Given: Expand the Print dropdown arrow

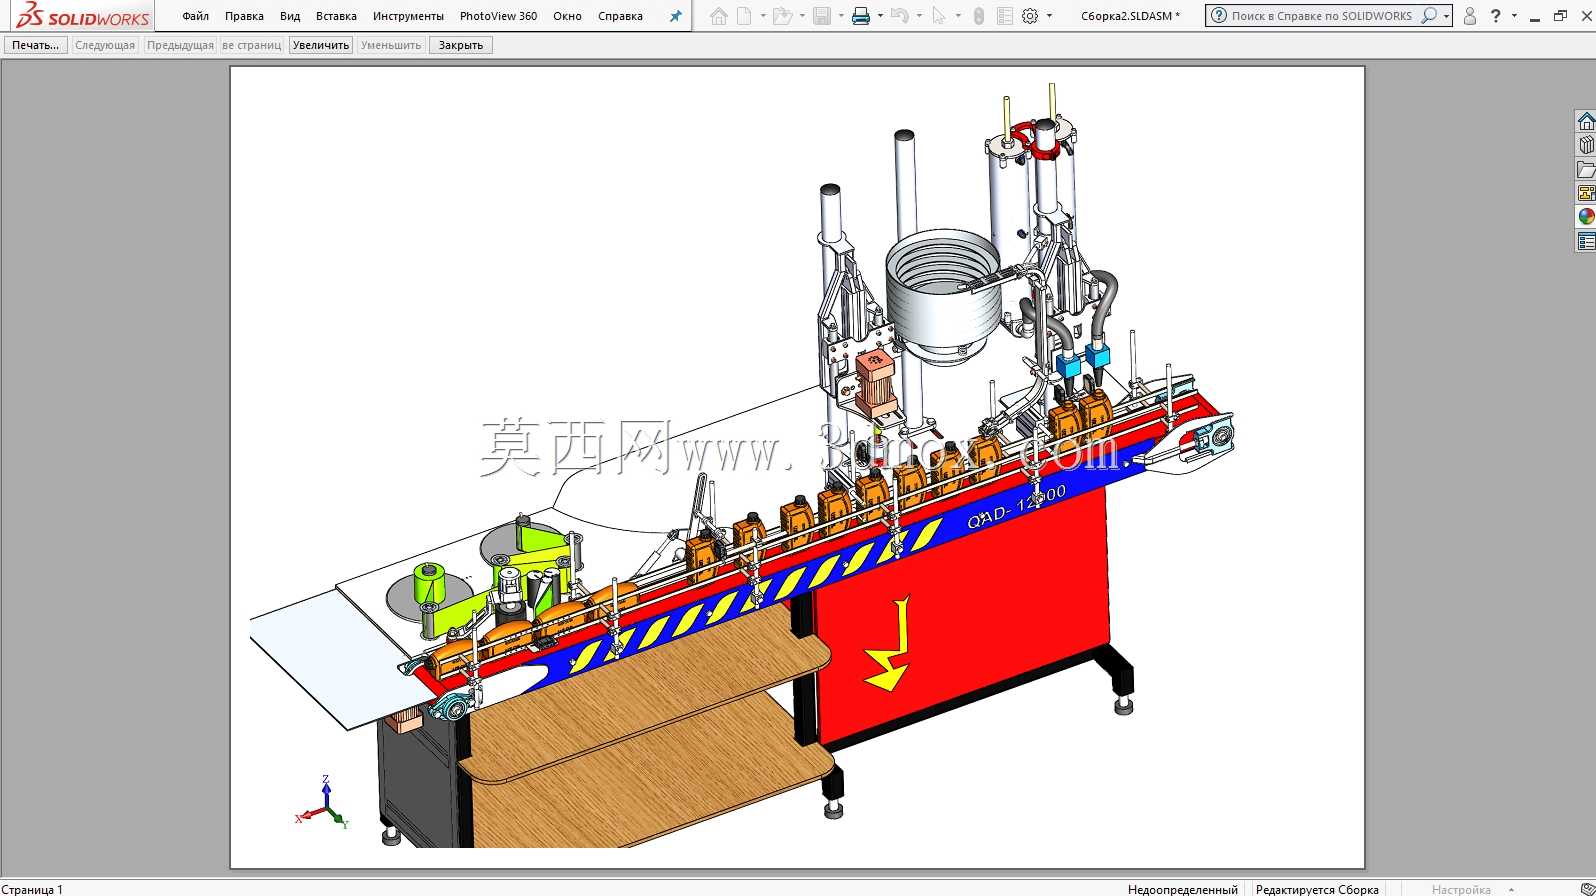Looking at the screenshot, I should 880,16.
